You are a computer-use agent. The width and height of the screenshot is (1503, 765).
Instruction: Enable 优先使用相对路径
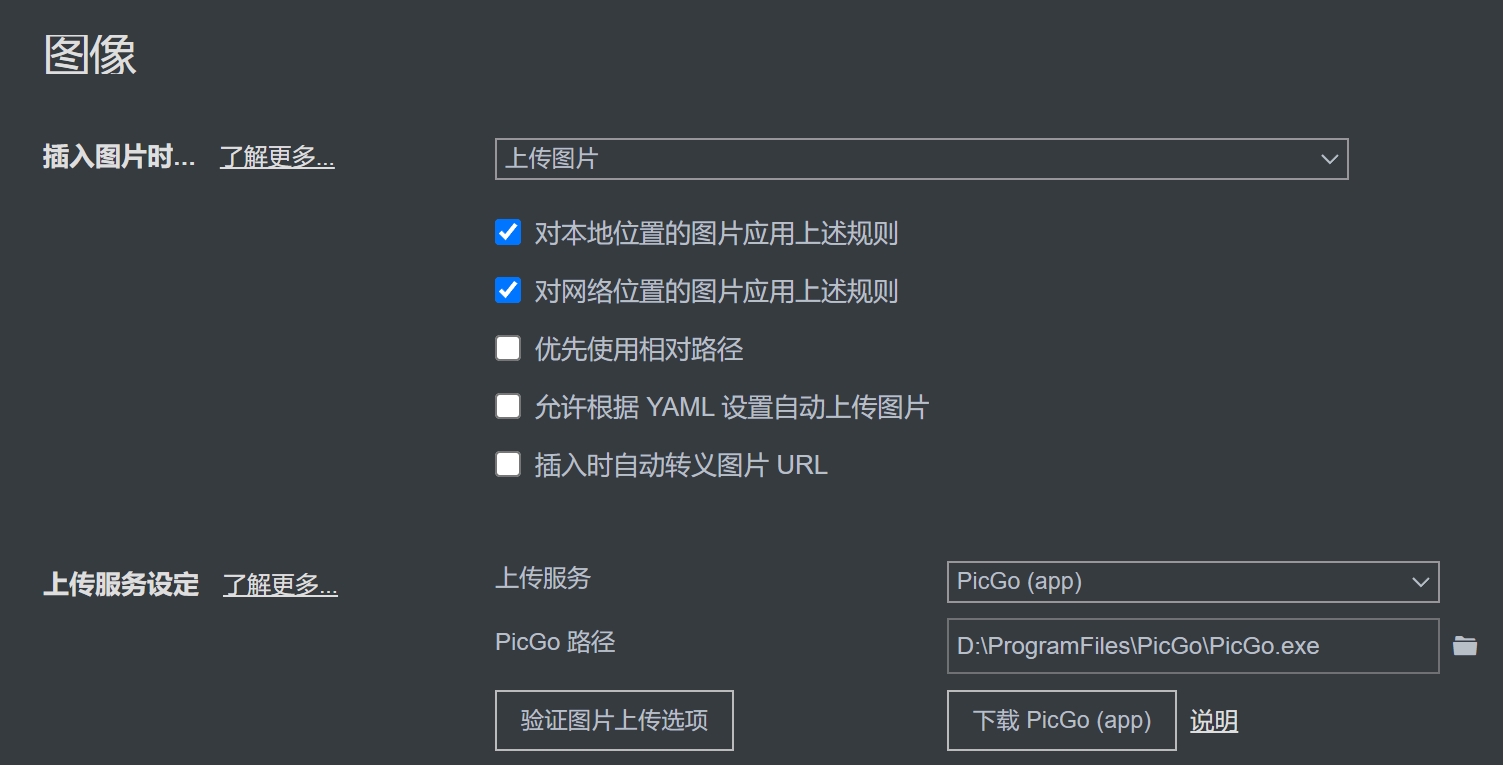pyautogui.click(x=508, y=347)
